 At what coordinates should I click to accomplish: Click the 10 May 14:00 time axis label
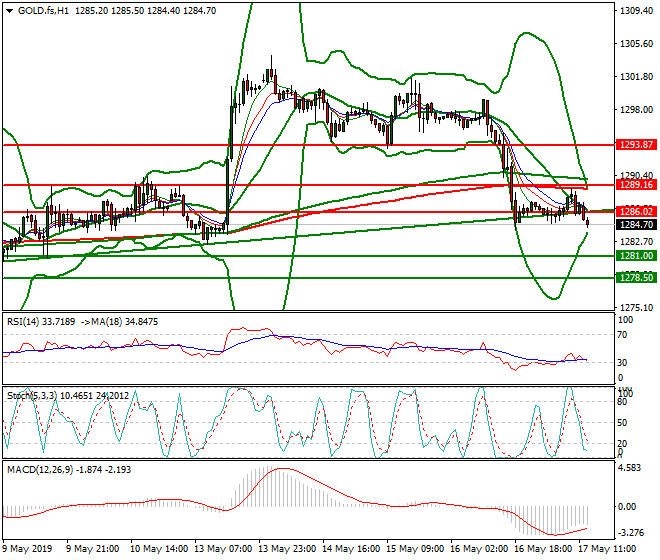click(x=160, y=549)
